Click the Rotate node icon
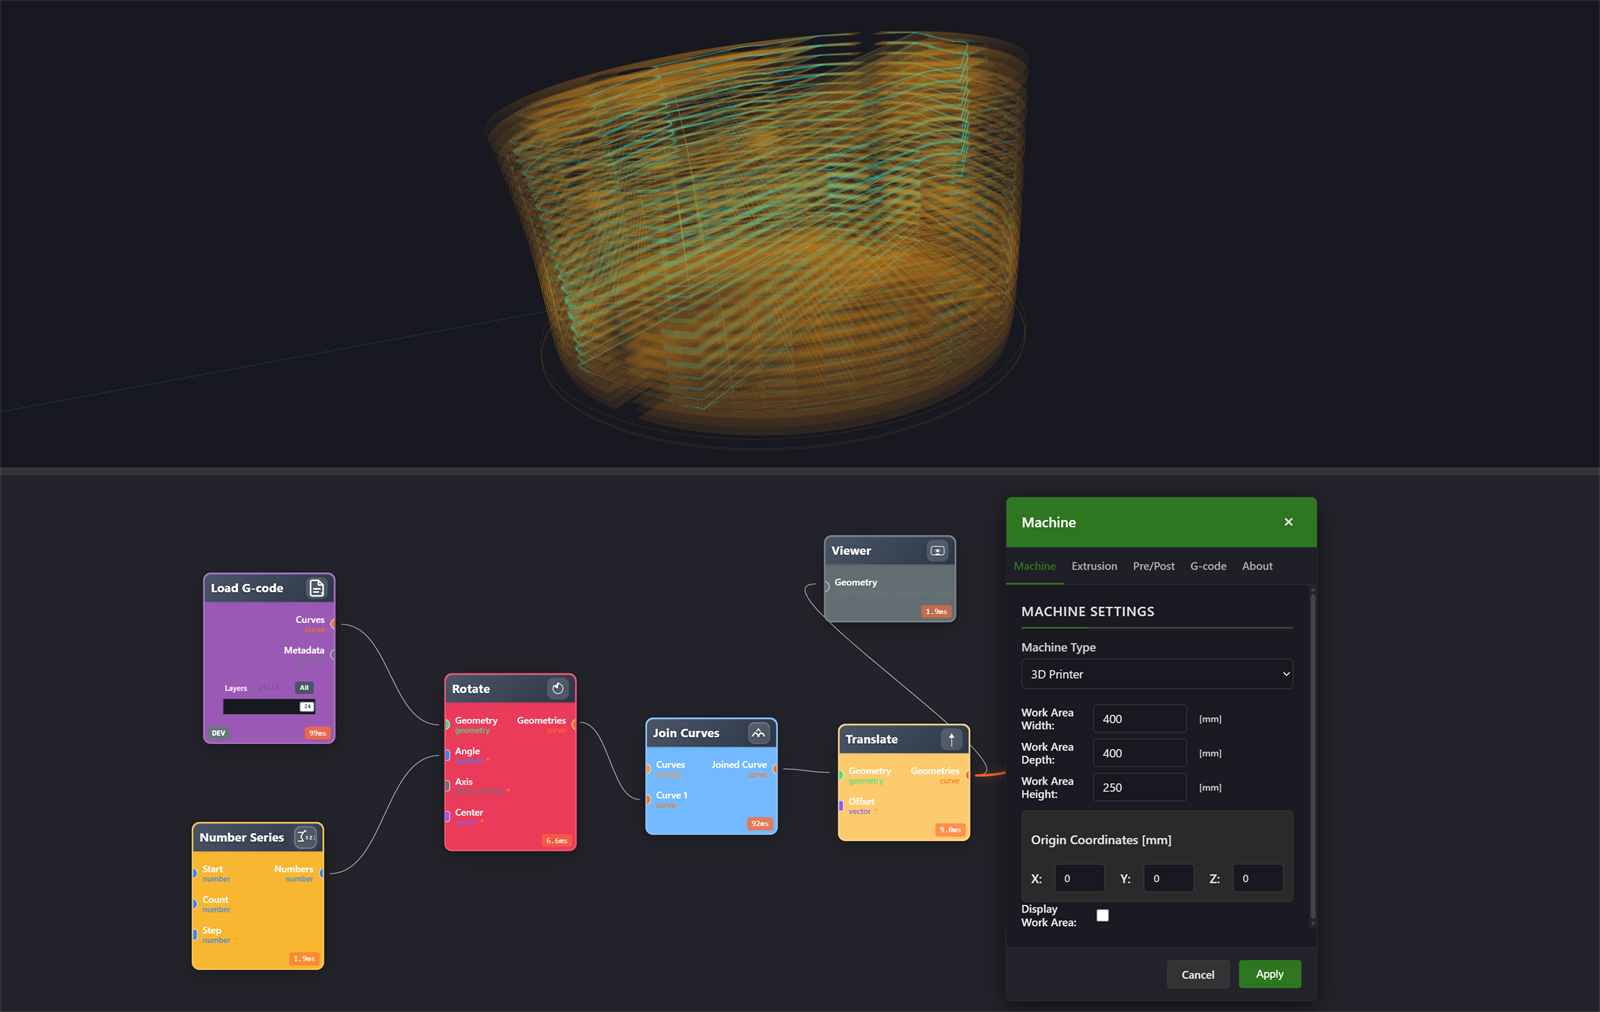 (x=558, y=688)
